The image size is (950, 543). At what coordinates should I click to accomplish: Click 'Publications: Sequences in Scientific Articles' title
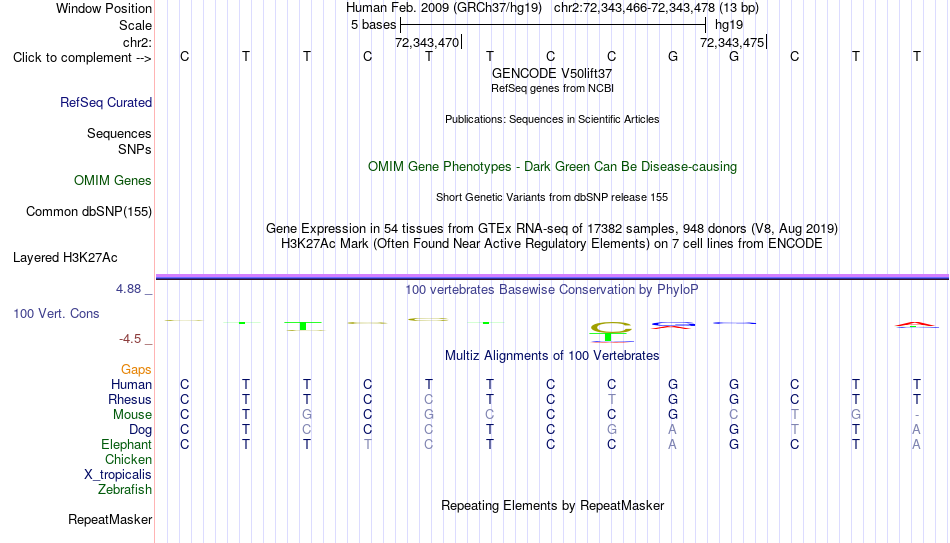(552, 119)
